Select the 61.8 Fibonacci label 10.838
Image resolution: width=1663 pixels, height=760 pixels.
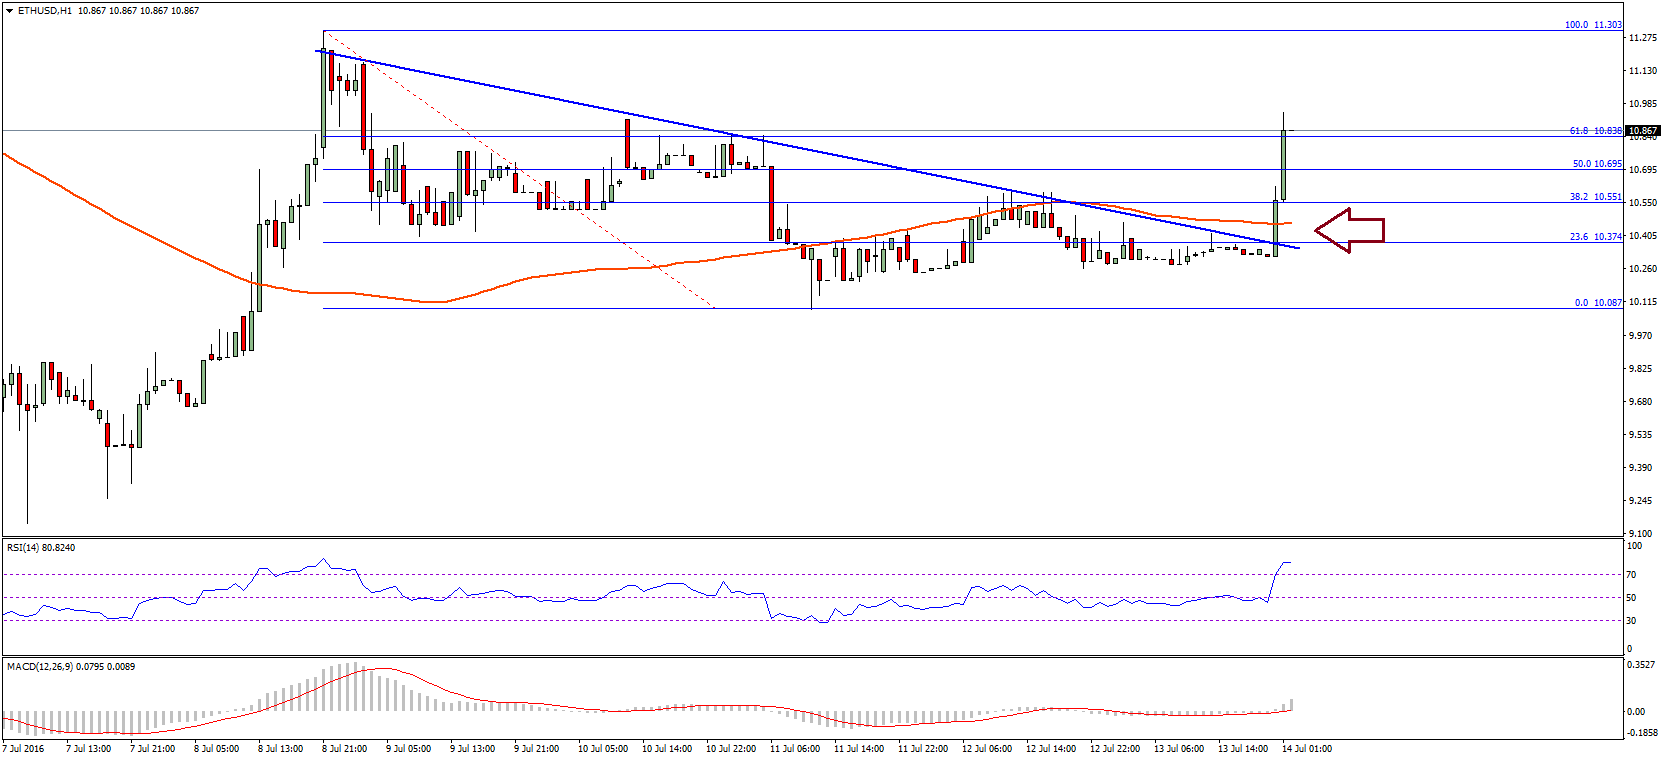[1595, 131]
